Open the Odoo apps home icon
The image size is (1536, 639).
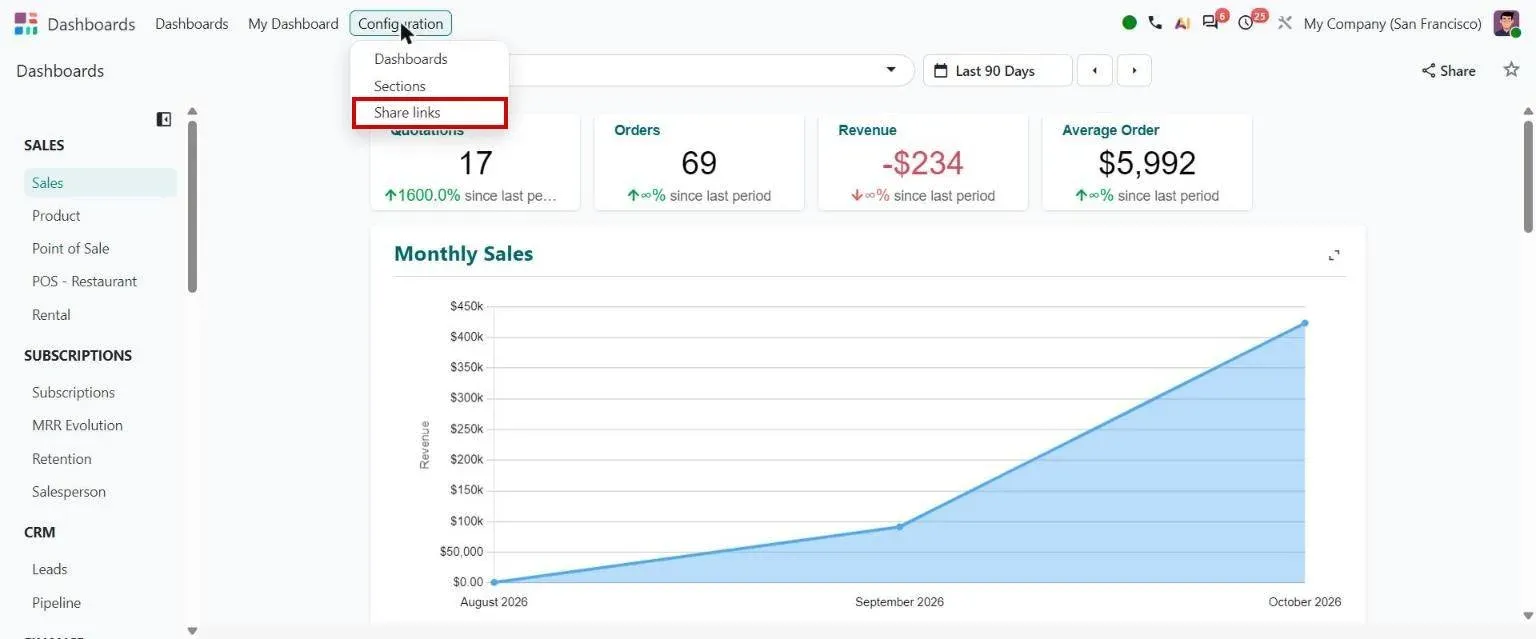click(26, 23)
